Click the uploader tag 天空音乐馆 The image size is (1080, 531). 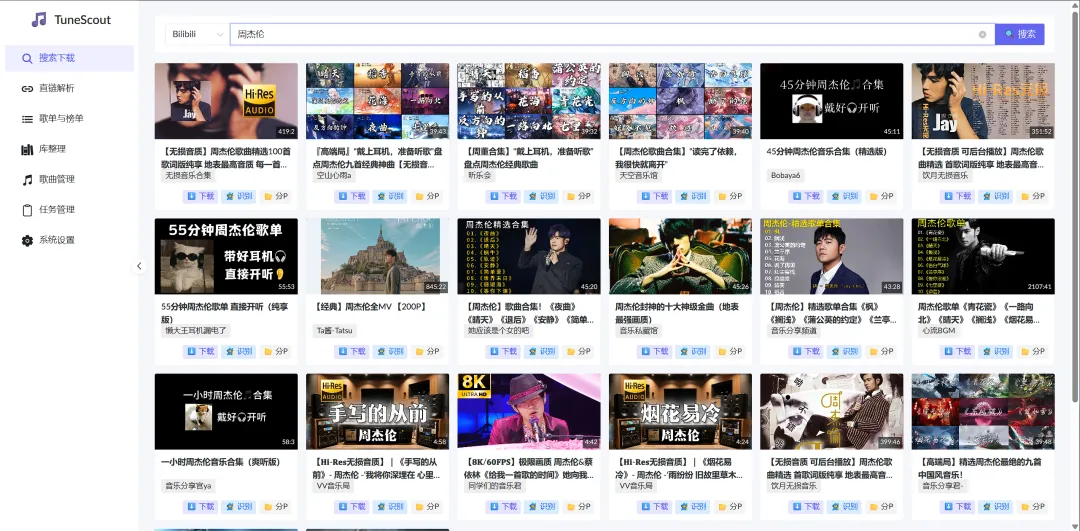[x=638, y=176]
